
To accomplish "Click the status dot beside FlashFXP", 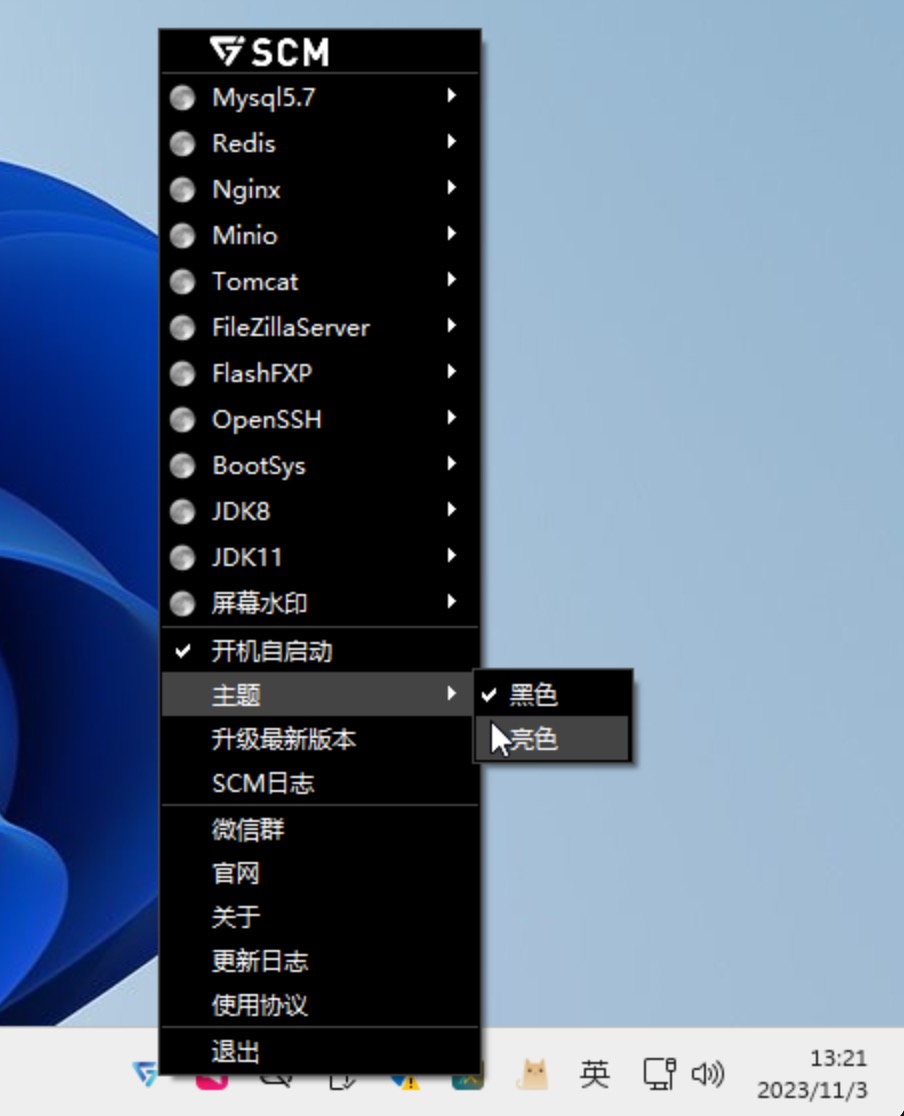I will pos(182,374).
